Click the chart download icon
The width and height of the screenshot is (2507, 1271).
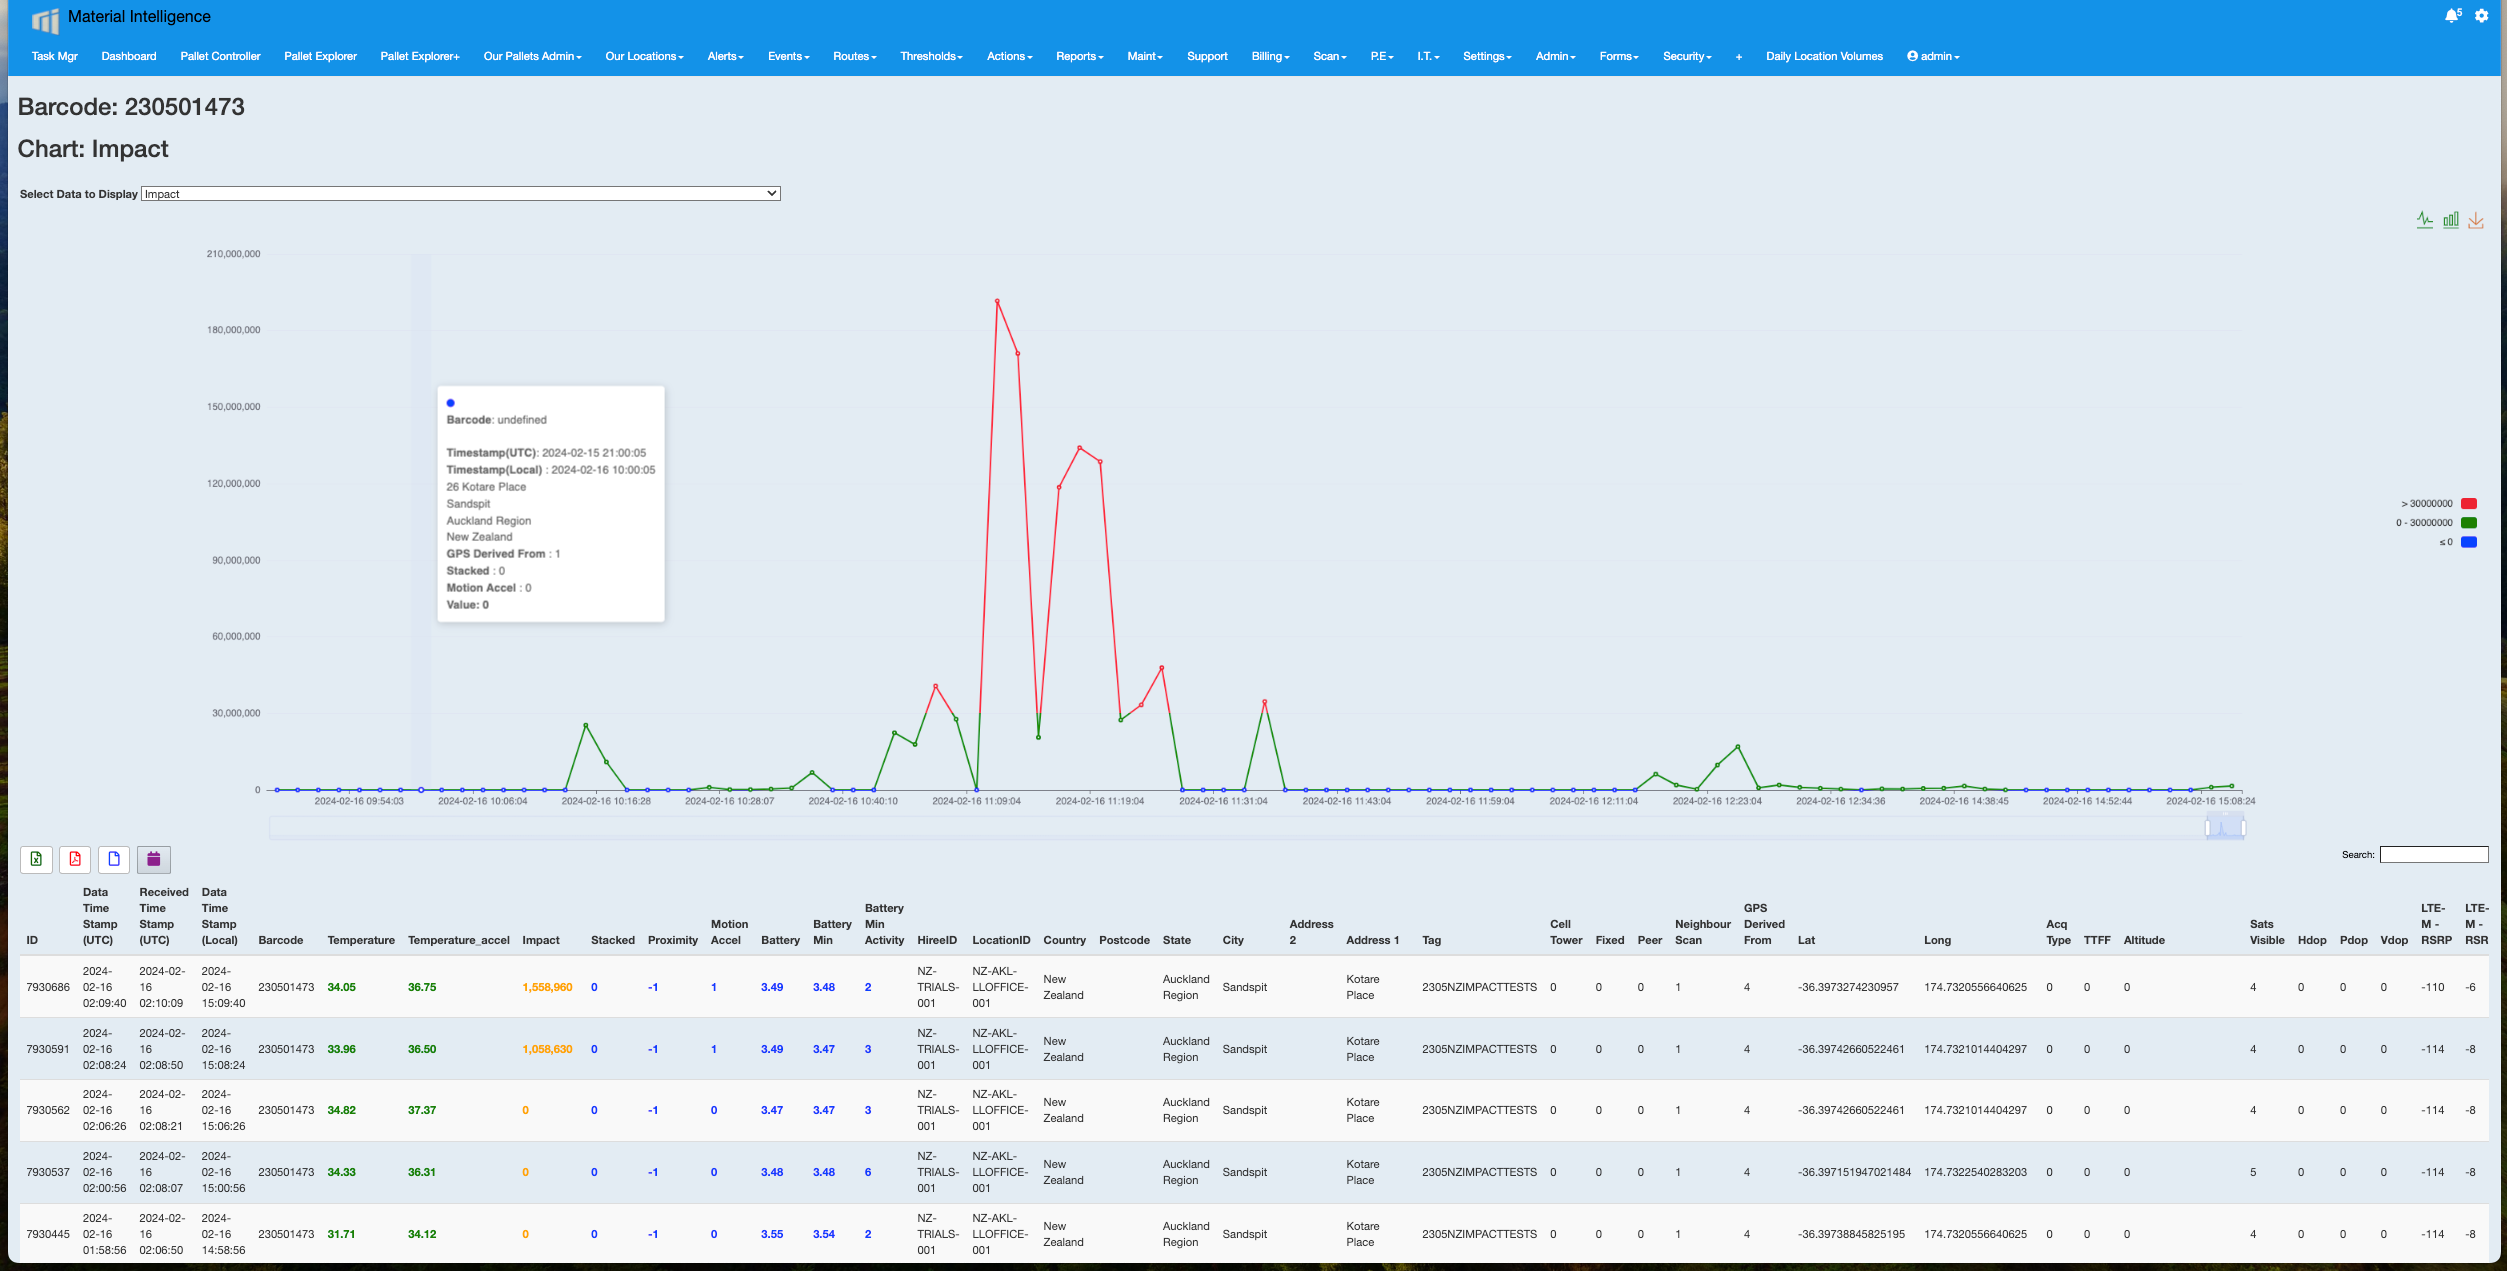2476,220
